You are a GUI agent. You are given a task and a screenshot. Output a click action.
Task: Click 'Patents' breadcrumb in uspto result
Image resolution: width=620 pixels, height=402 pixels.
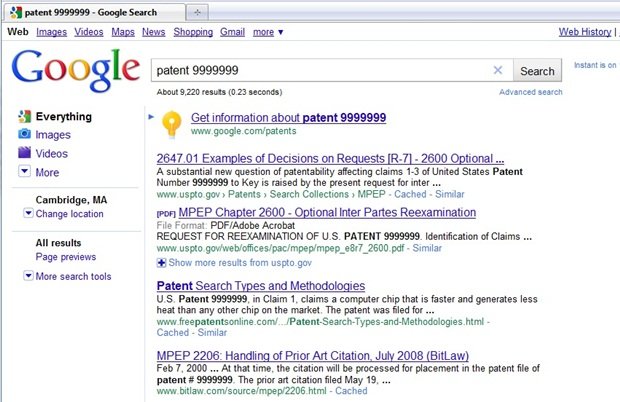(244, 194)
